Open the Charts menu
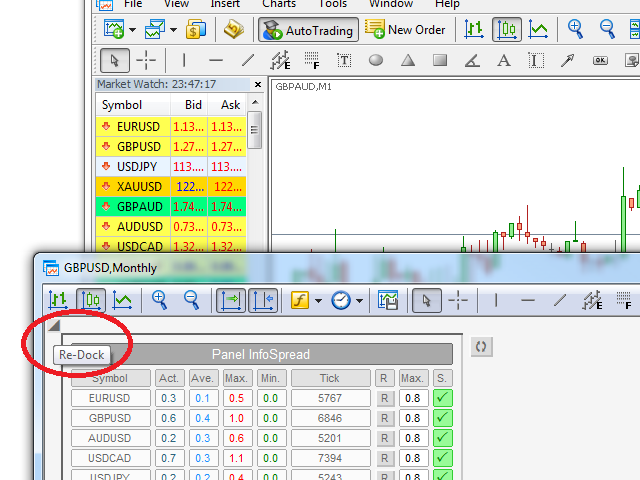Viewport: 640px width, 480px height. point(278,4)
